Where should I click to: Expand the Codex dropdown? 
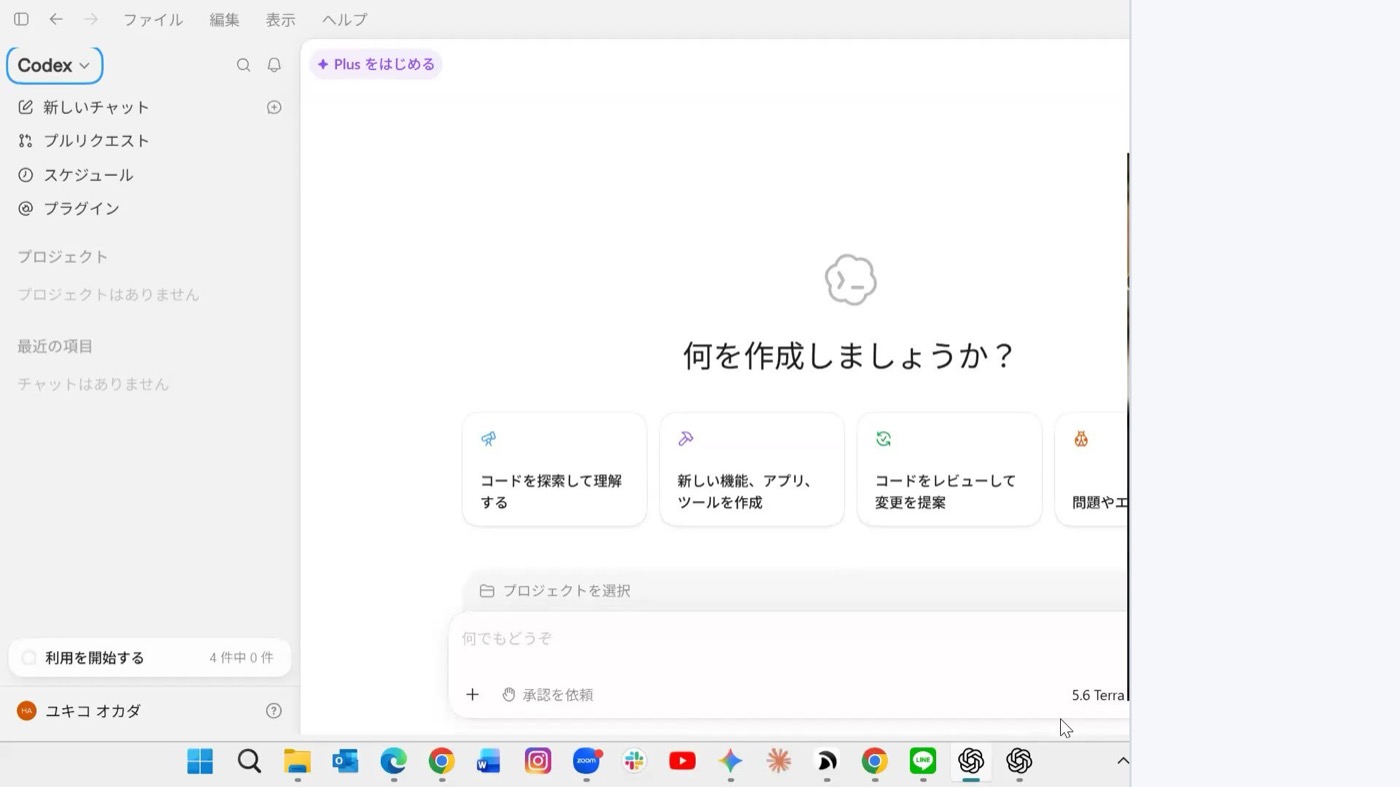pyautogui.click(x=55, y=65)
